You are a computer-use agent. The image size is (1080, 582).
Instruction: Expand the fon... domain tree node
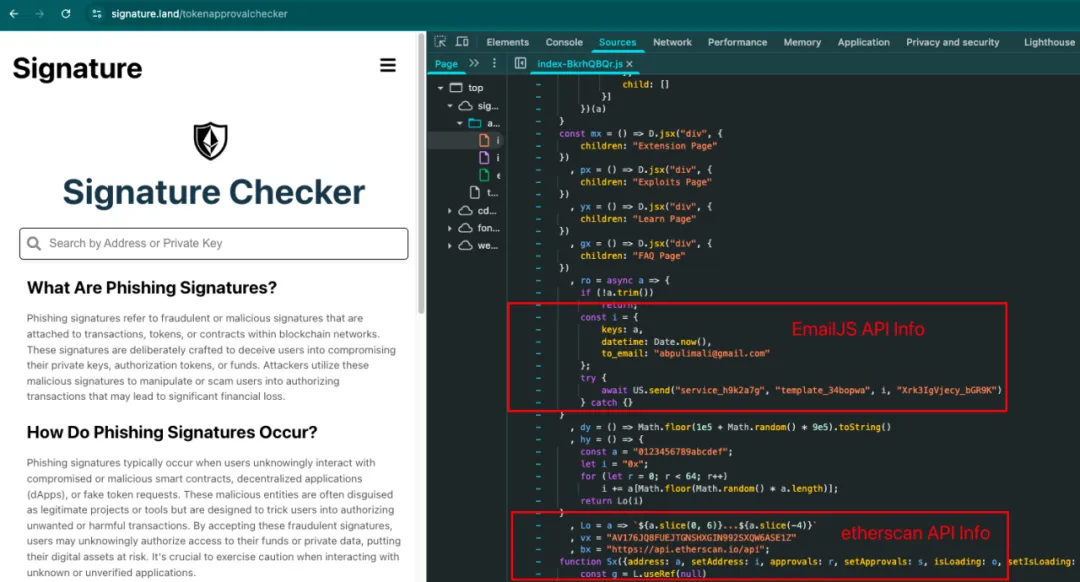pyautogui.click(x=450, y=228)
